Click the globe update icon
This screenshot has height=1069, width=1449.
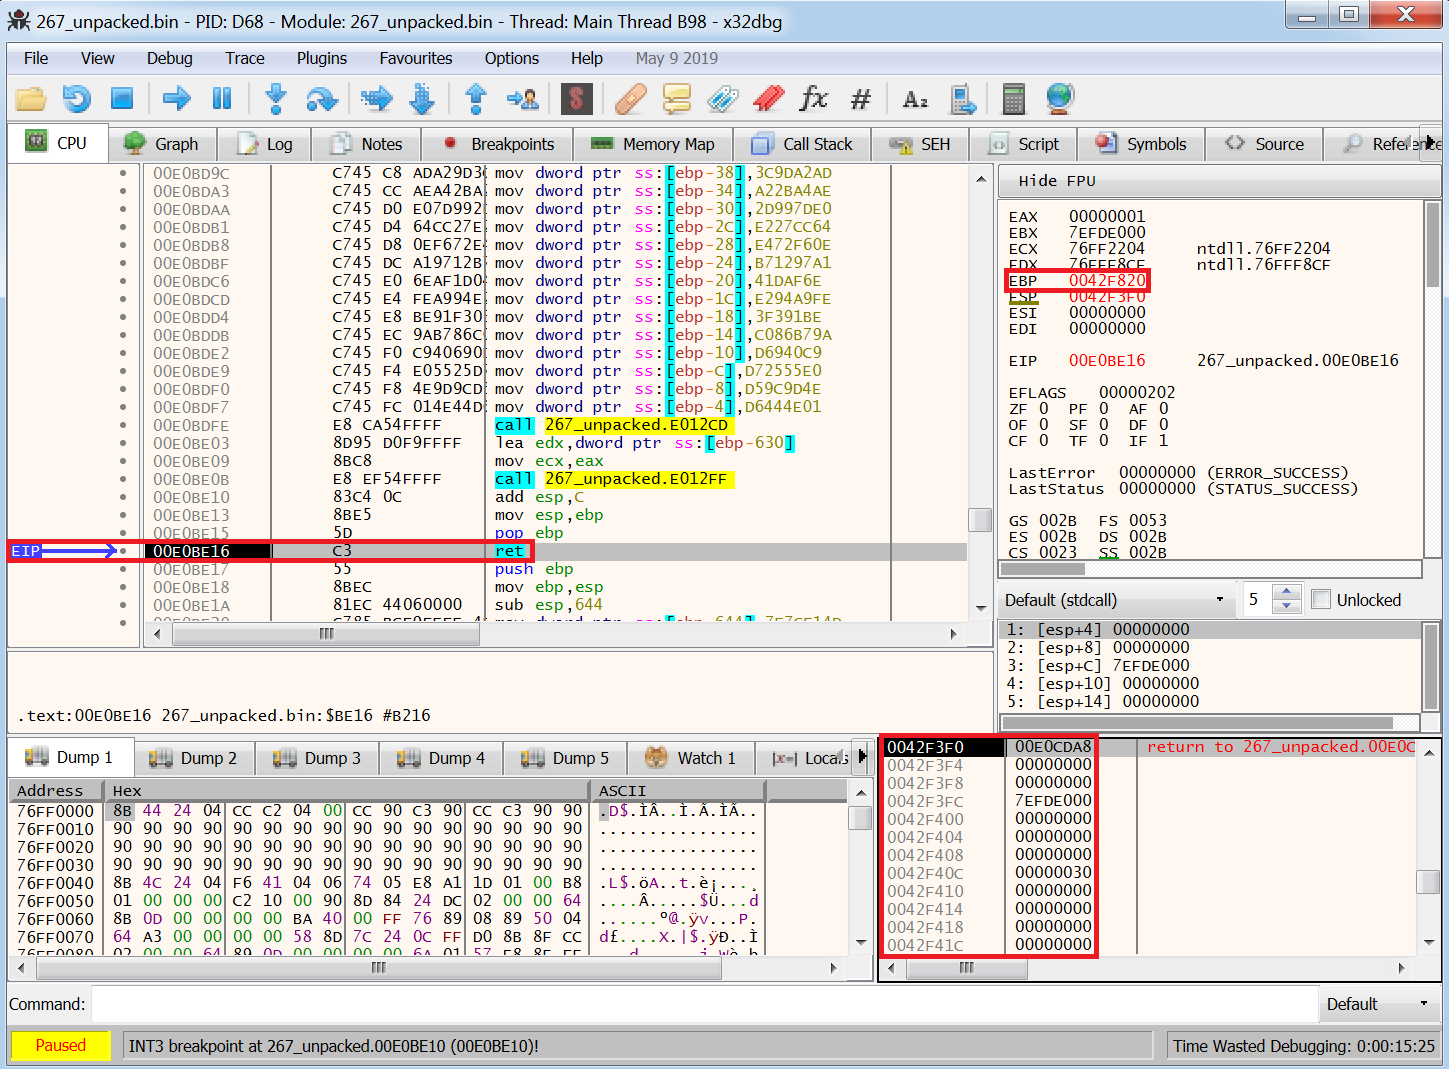coord(1060,98)
